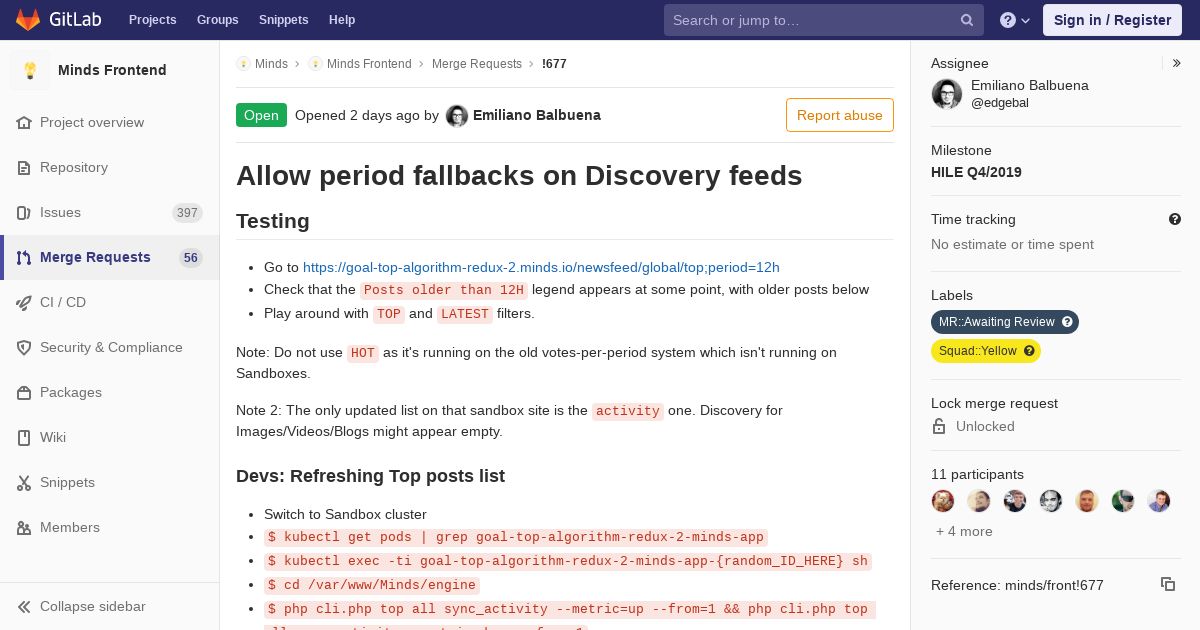Image resolution: width=1200 pixels, height=630 pixels.
Task: Copy reference minds/front!677 icon
Action: 1168,584
